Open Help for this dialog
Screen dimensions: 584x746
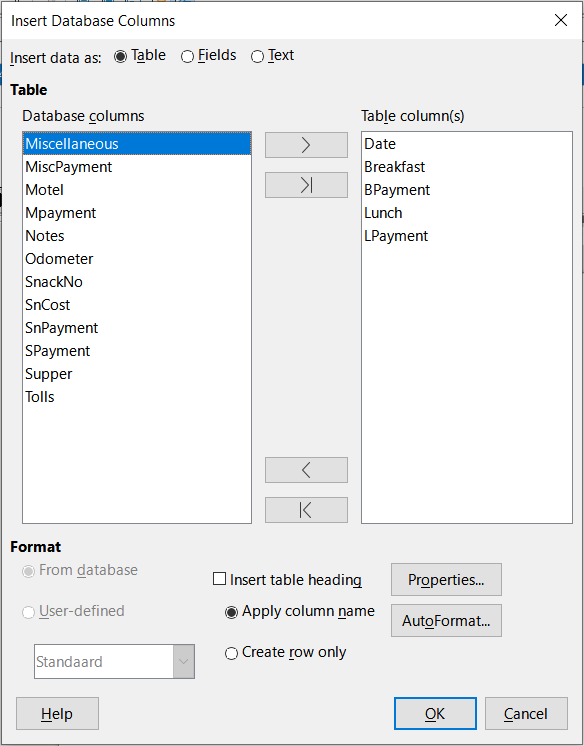point(57,714)
